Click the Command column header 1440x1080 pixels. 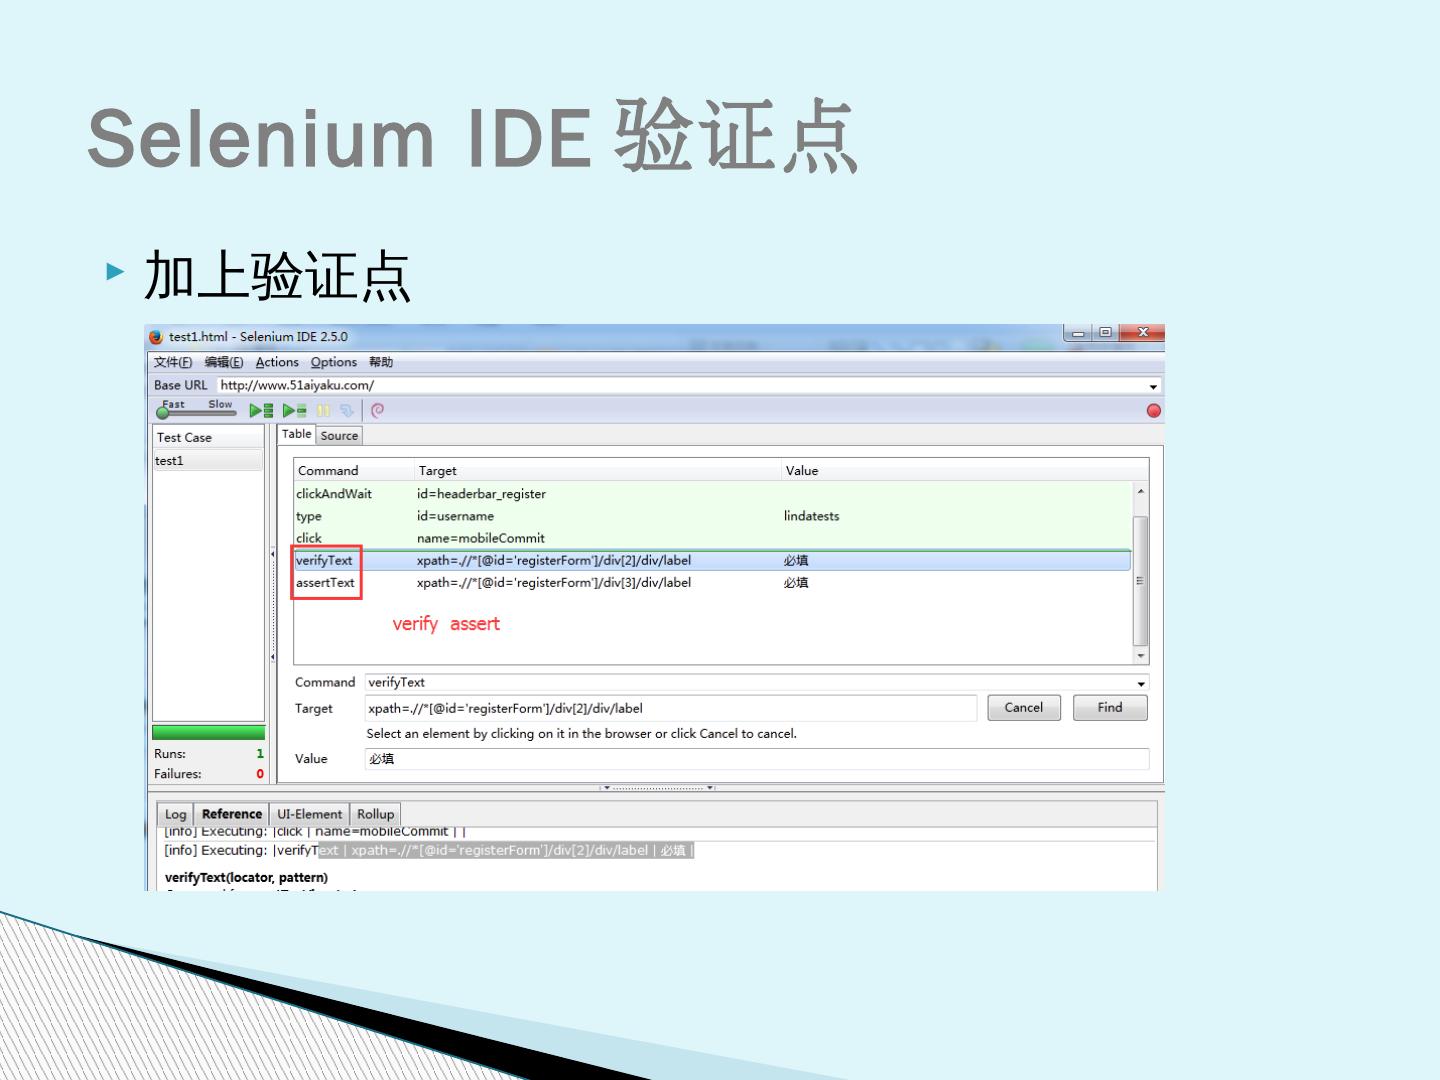(354, 470)
